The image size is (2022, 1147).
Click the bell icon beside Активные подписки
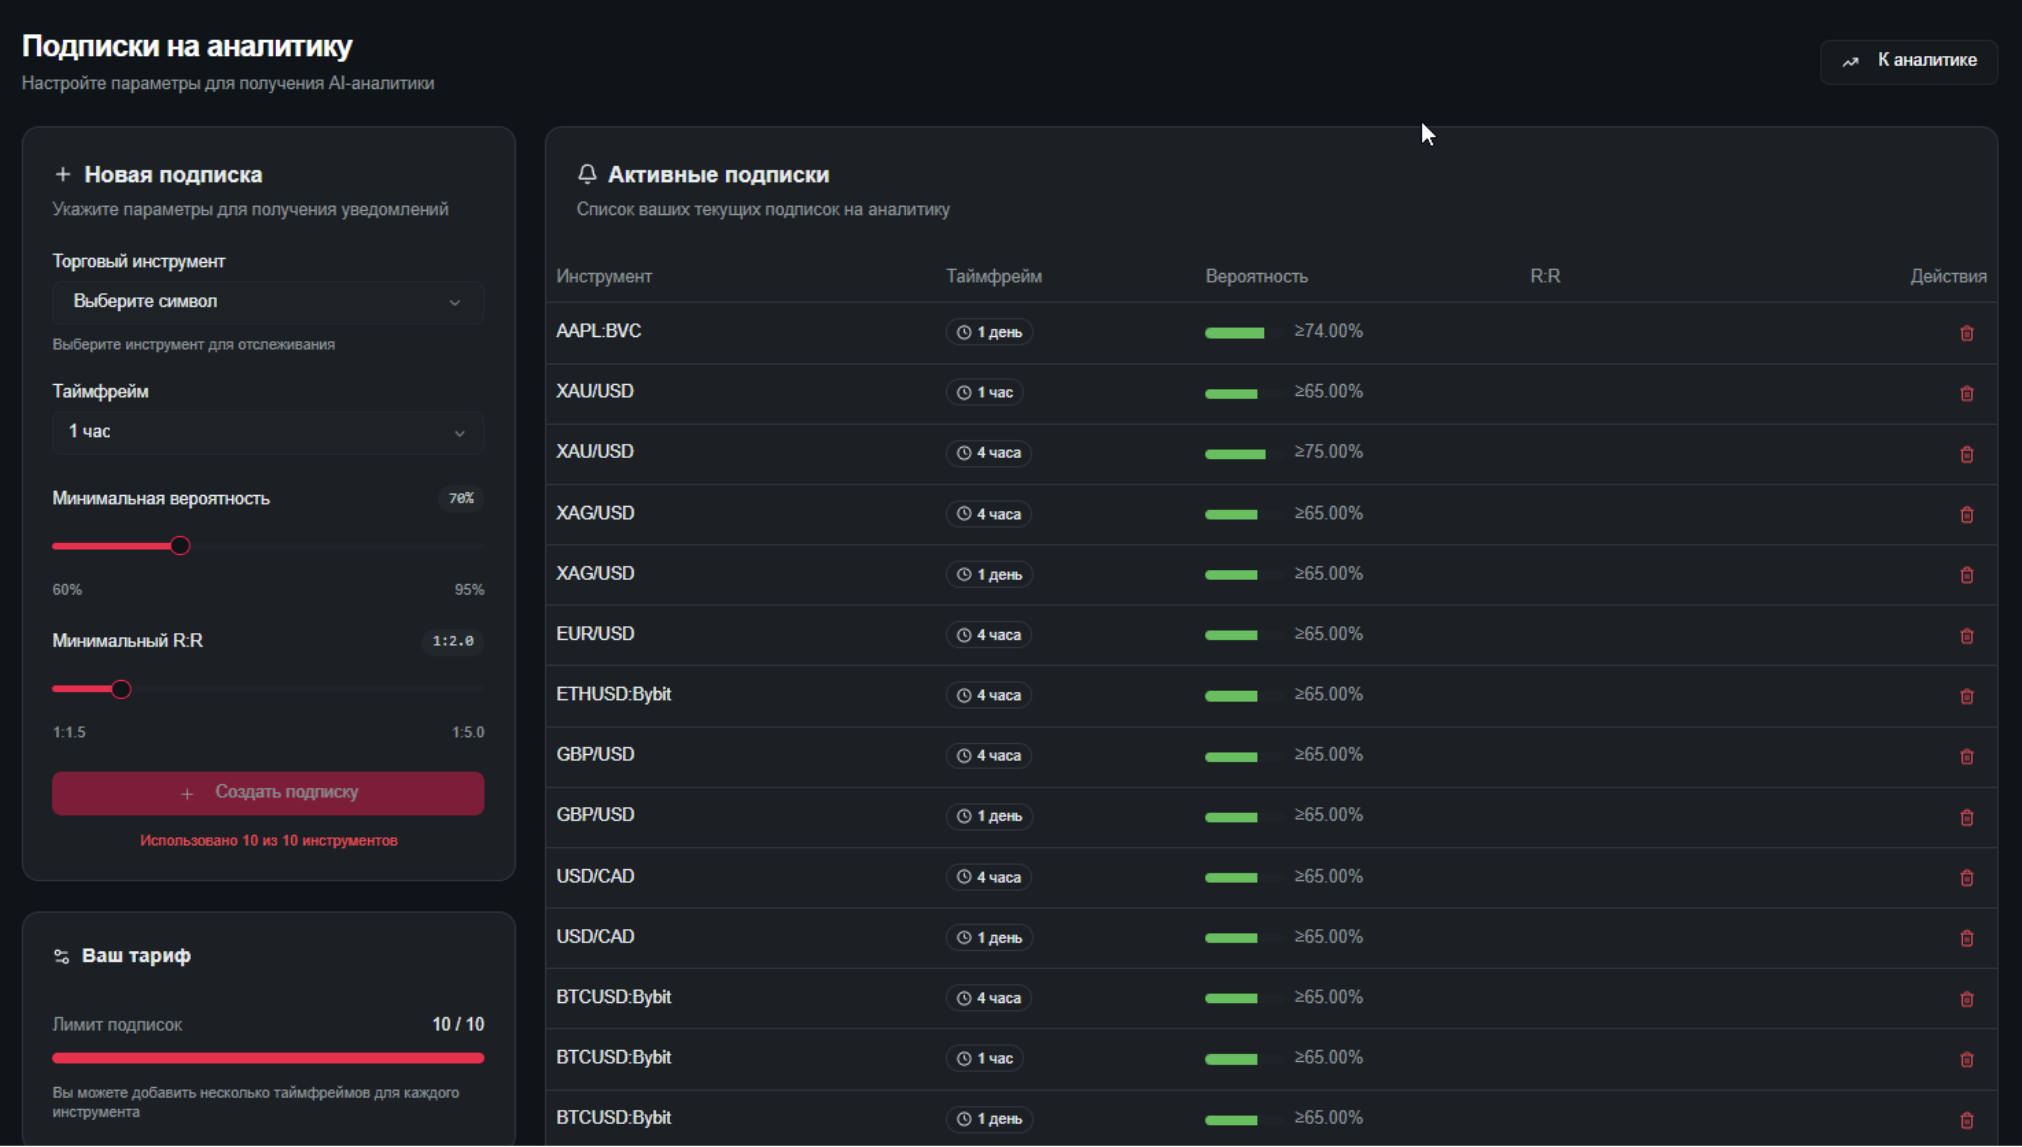coord(587,174)
